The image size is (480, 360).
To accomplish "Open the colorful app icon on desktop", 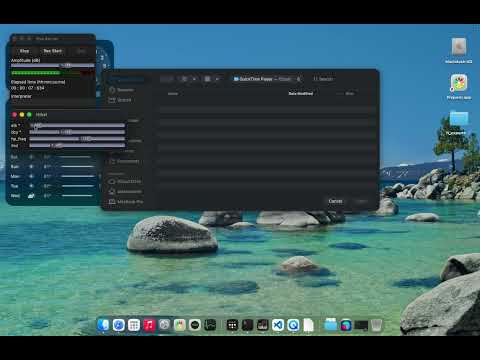I will [x=459, y=83].
